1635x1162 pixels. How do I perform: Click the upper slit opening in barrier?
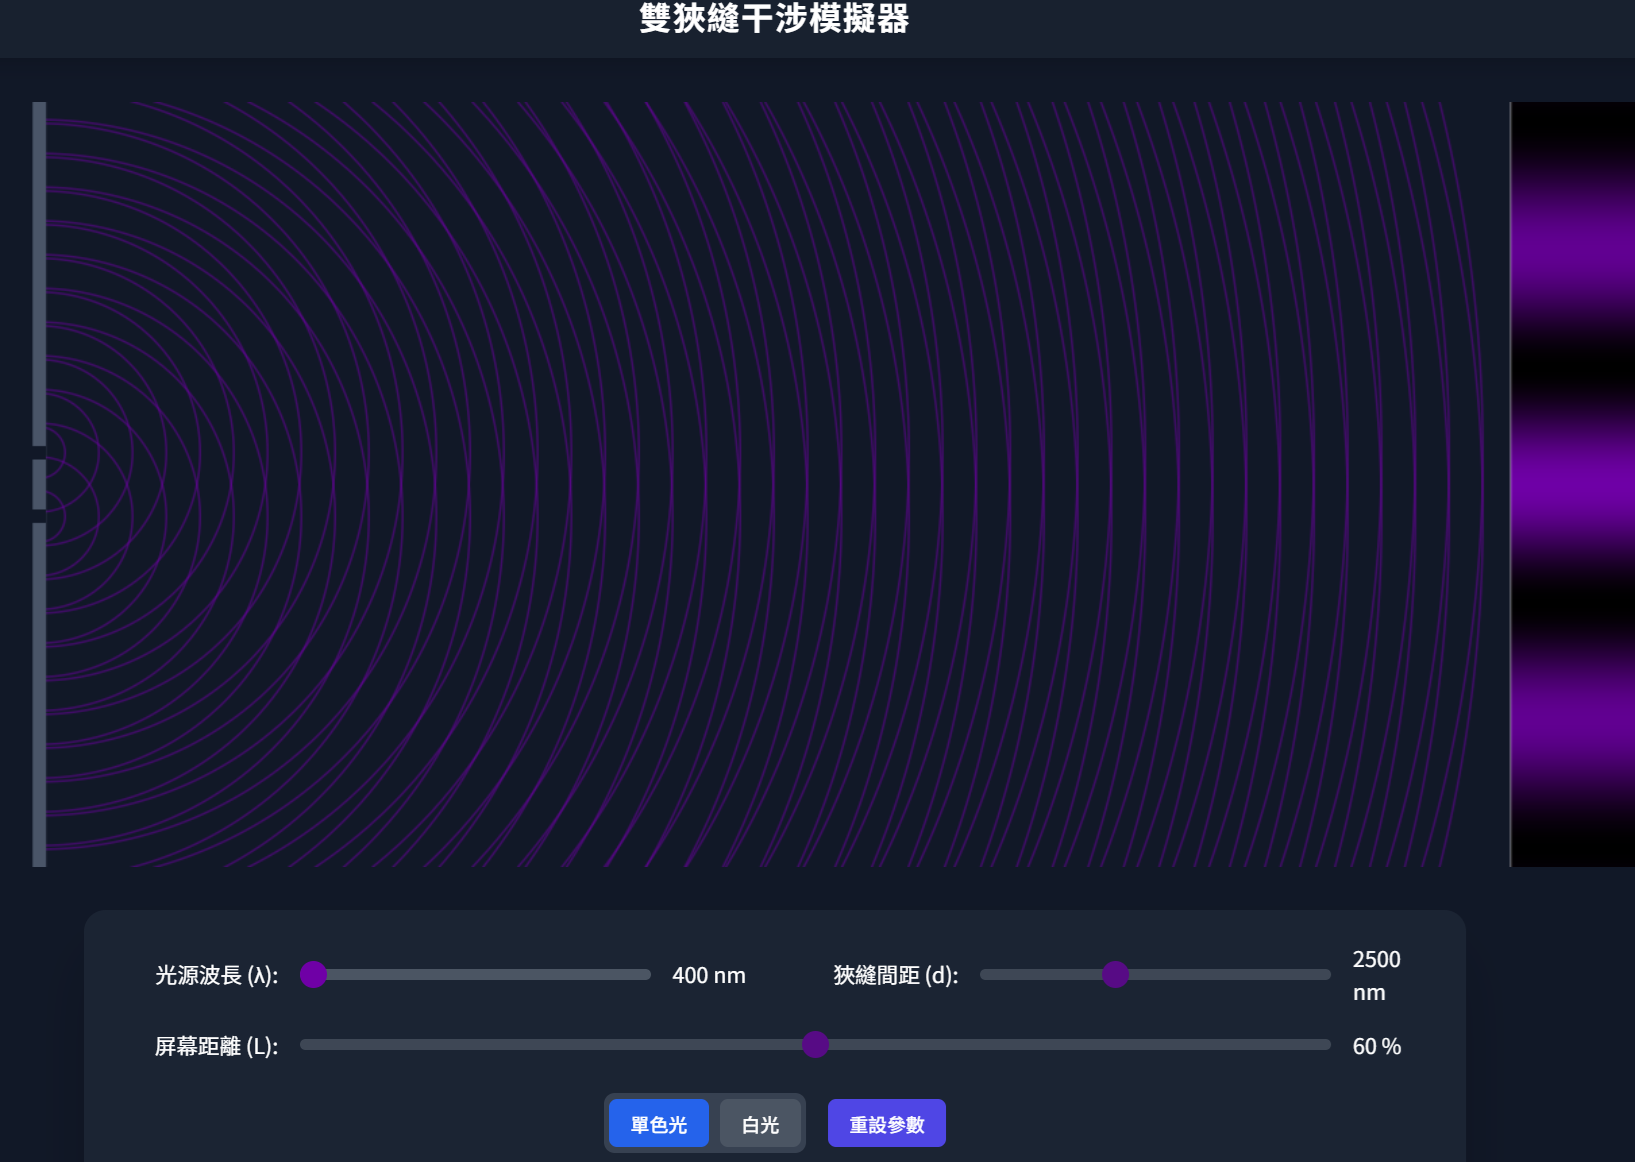39,453
